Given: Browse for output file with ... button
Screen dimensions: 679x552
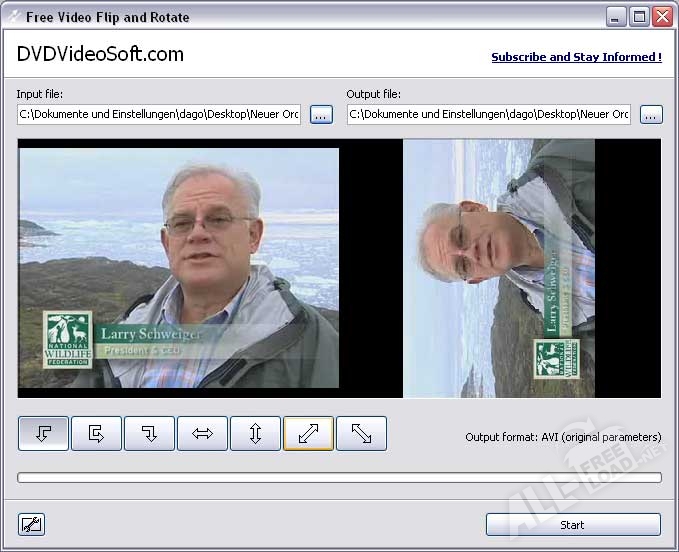Looking at the screenshot, I should point(651,115).
